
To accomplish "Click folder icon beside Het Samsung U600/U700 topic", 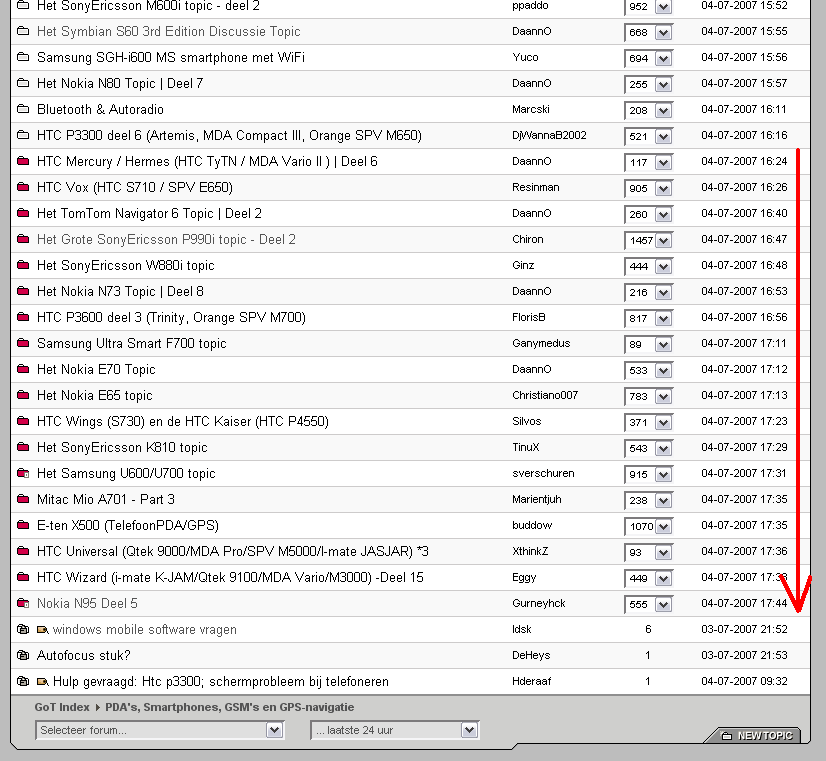I will pos(23,473).
